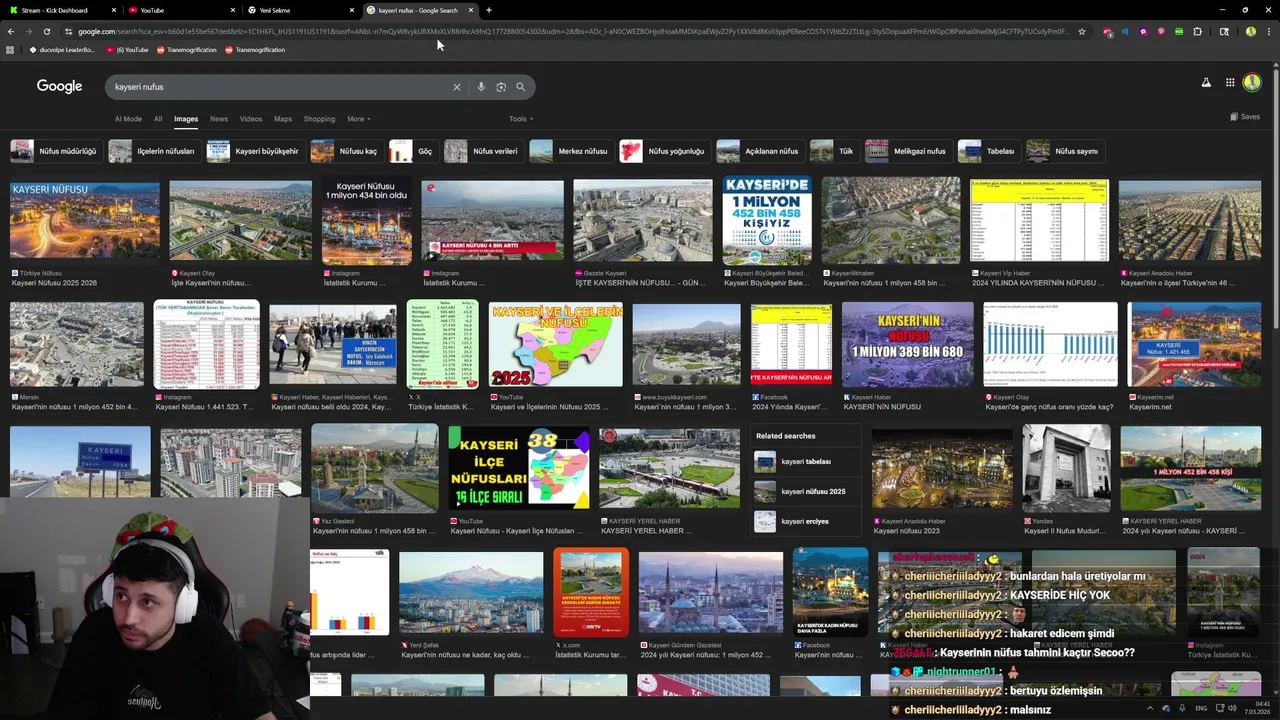
Task: Close the kayseri nufus Google Search tab
Action: click(471, 10)
